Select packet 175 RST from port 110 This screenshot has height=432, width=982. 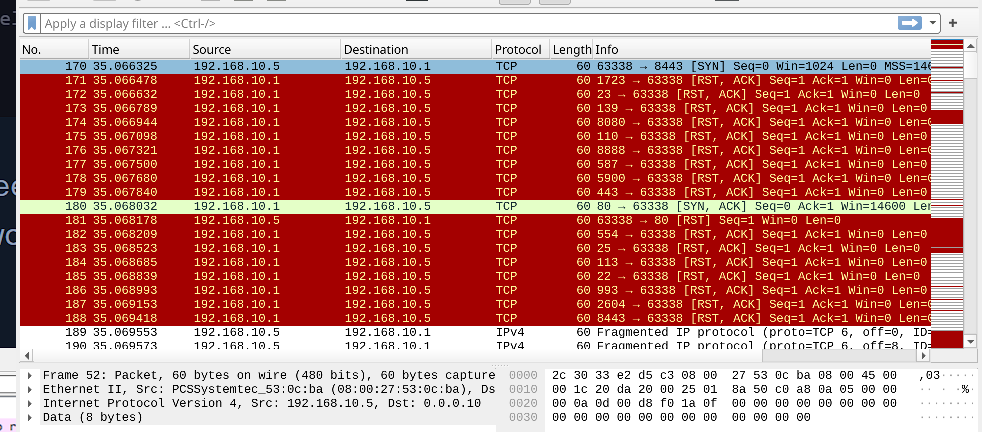pyautogui.click(x=475, y=136)
